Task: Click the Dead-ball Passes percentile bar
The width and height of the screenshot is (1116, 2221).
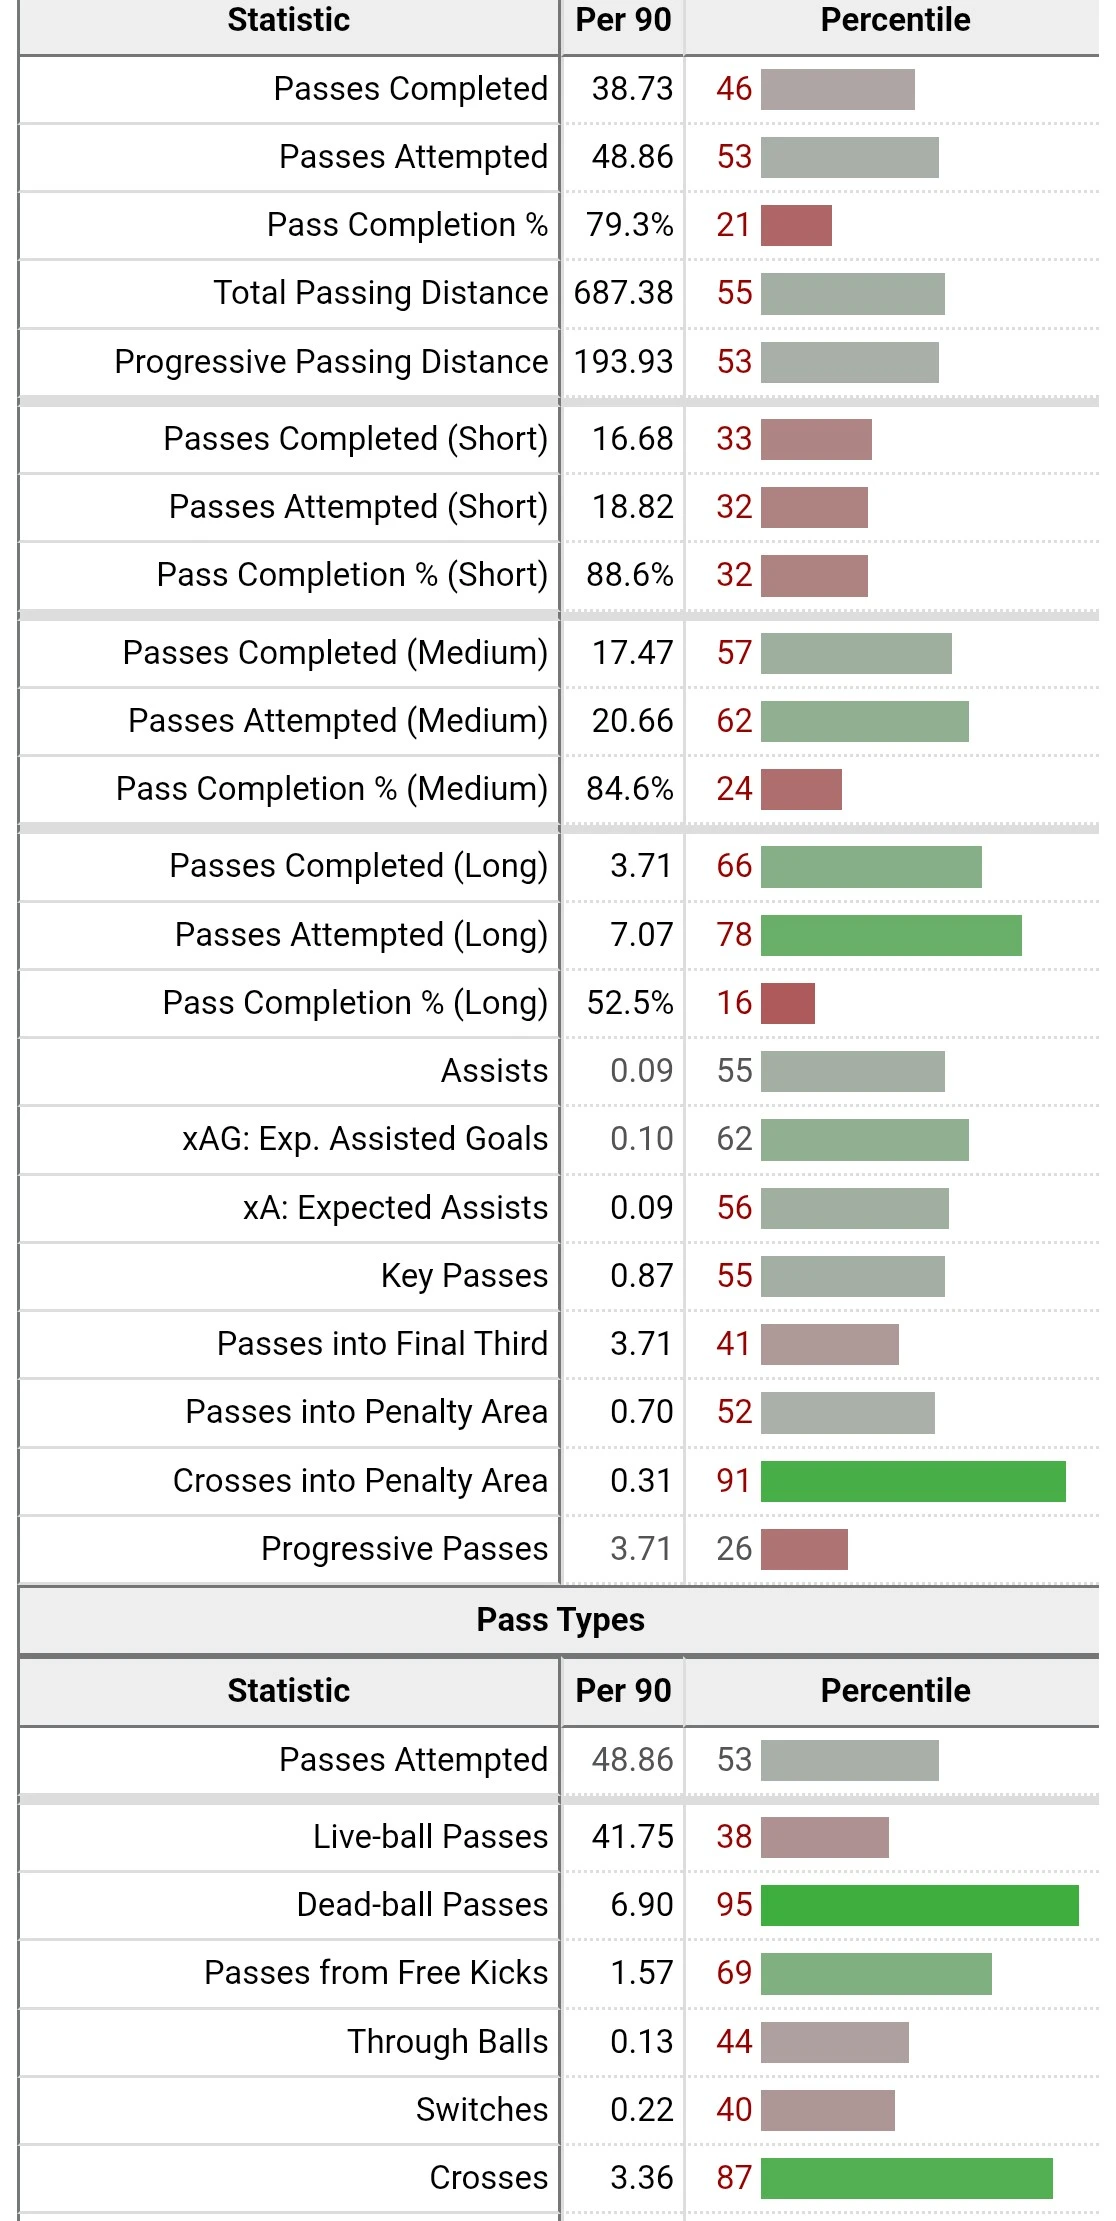Action: pyautogui.click(x=919, y=1905)
